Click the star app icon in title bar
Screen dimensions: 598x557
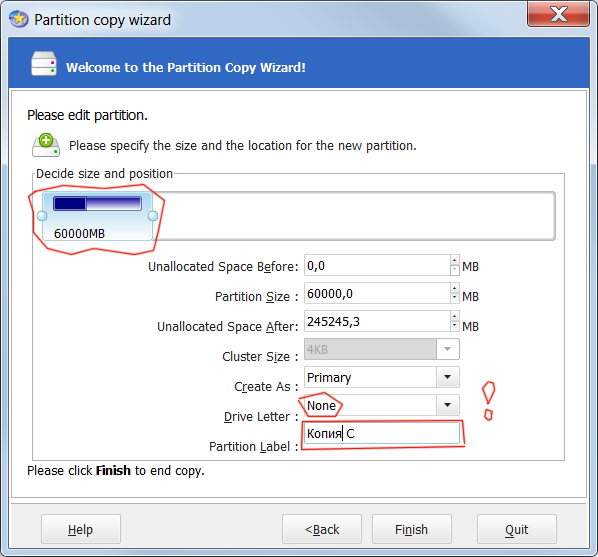[x=19, y=19]
